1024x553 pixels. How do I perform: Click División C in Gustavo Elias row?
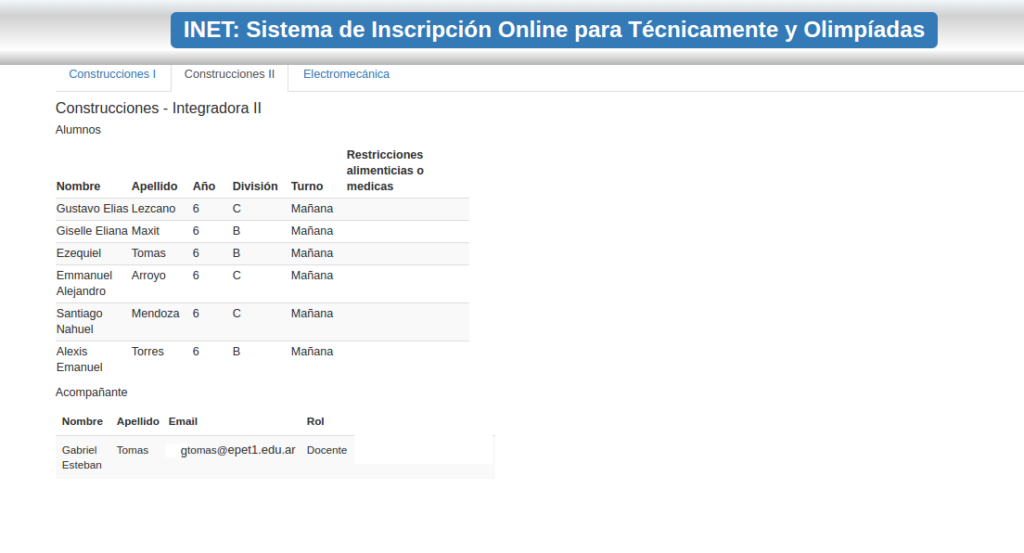click(236, 209)
